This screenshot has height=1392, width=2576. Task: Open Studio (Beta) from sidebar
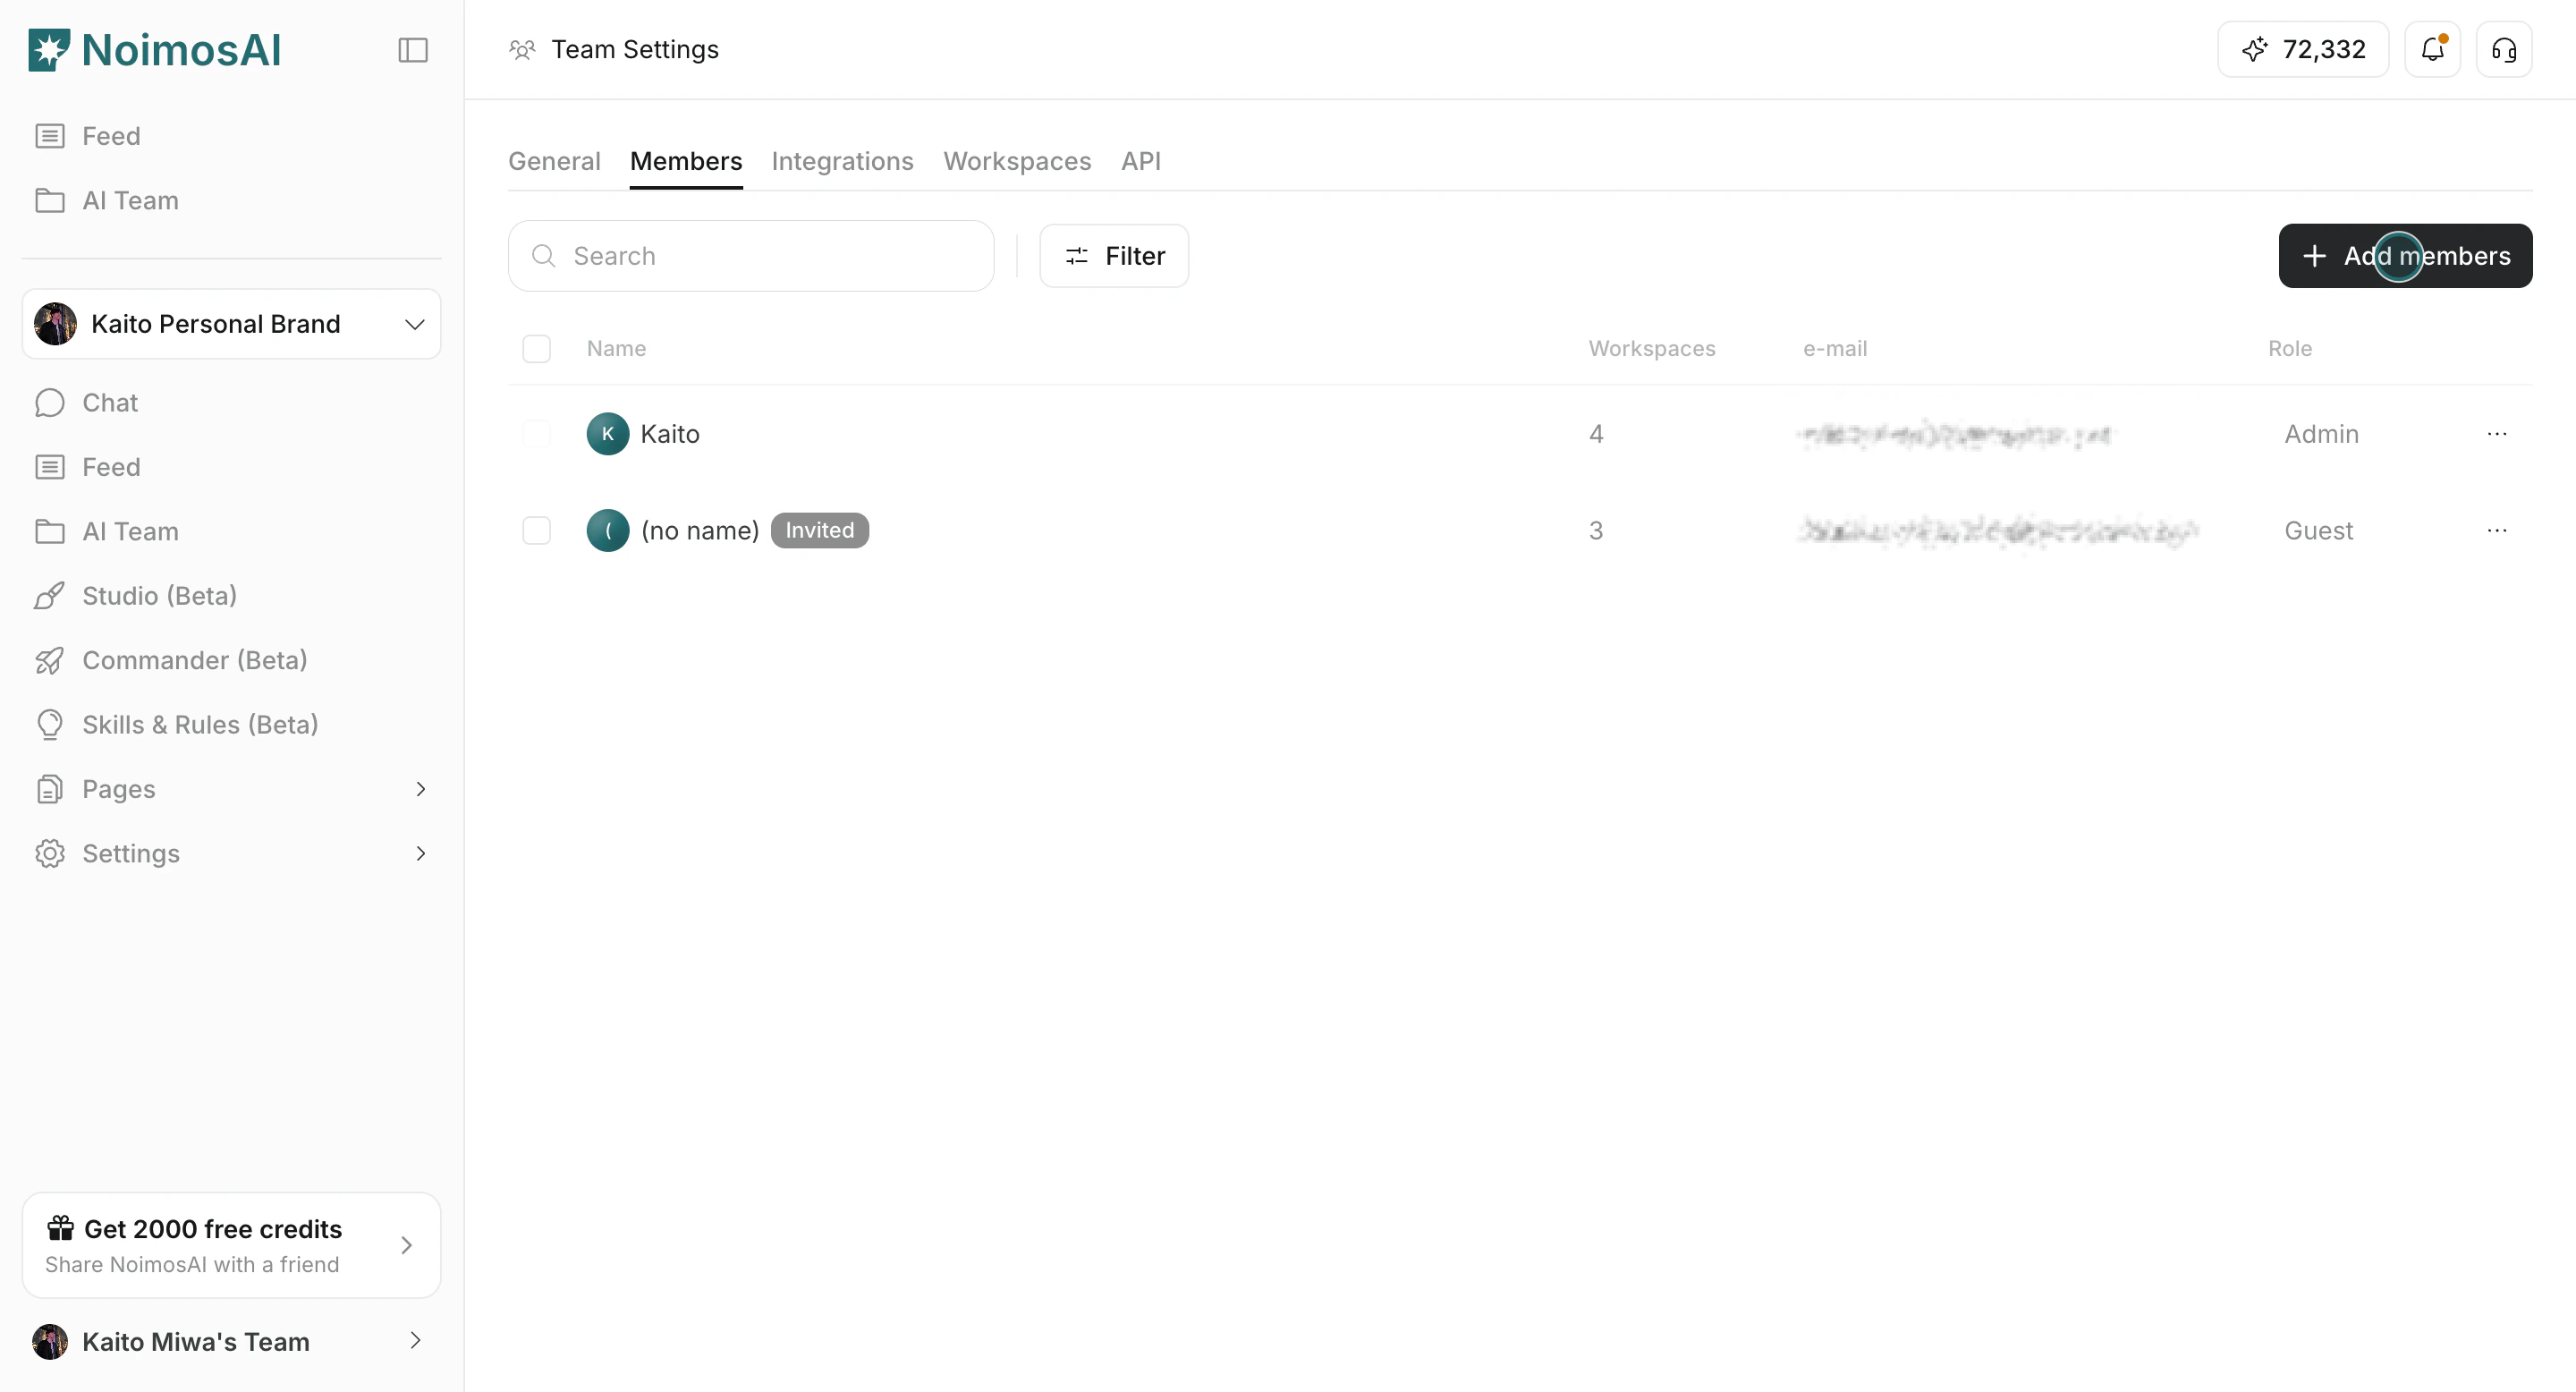(159, 596)
